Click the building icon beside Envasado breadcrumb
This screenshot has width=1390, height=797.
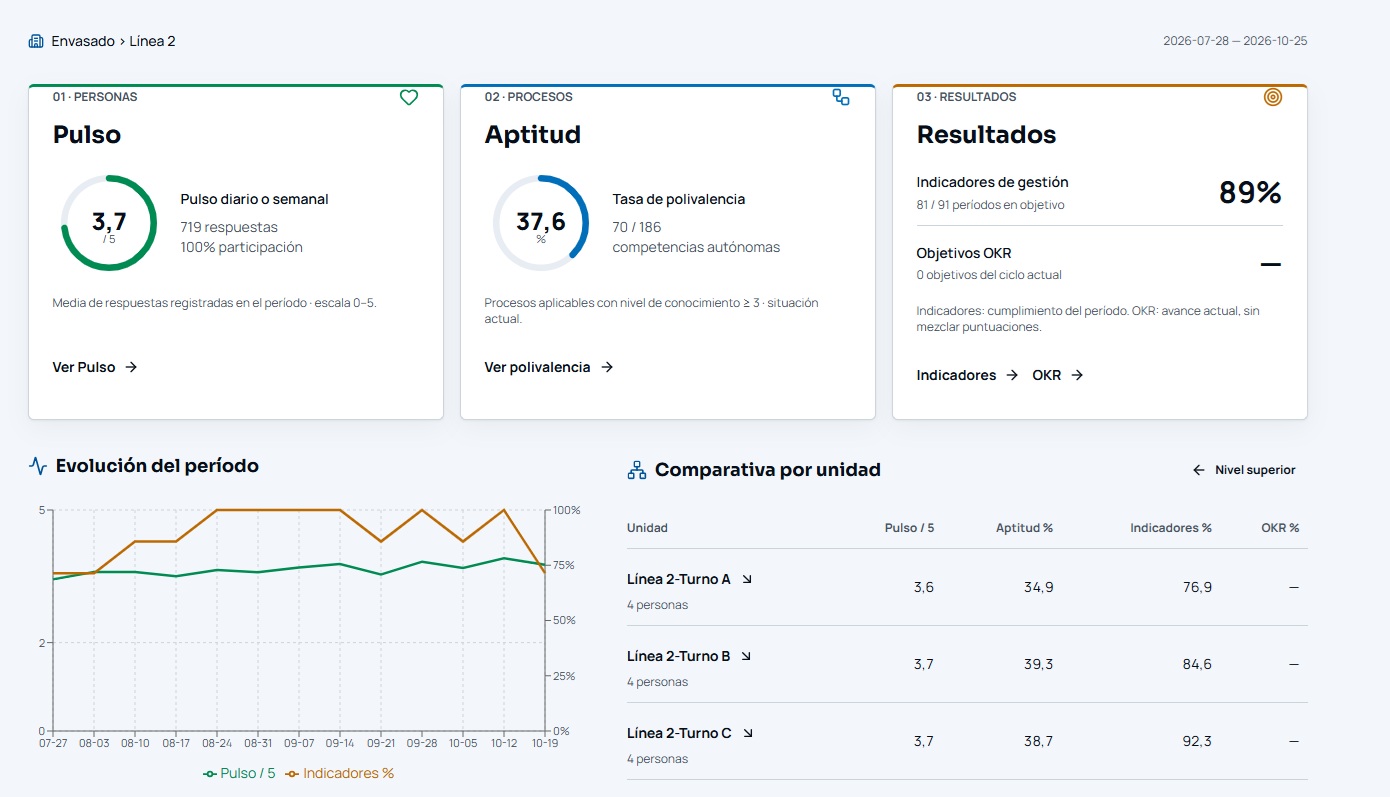pyautogui.click(x=36, y=41)
